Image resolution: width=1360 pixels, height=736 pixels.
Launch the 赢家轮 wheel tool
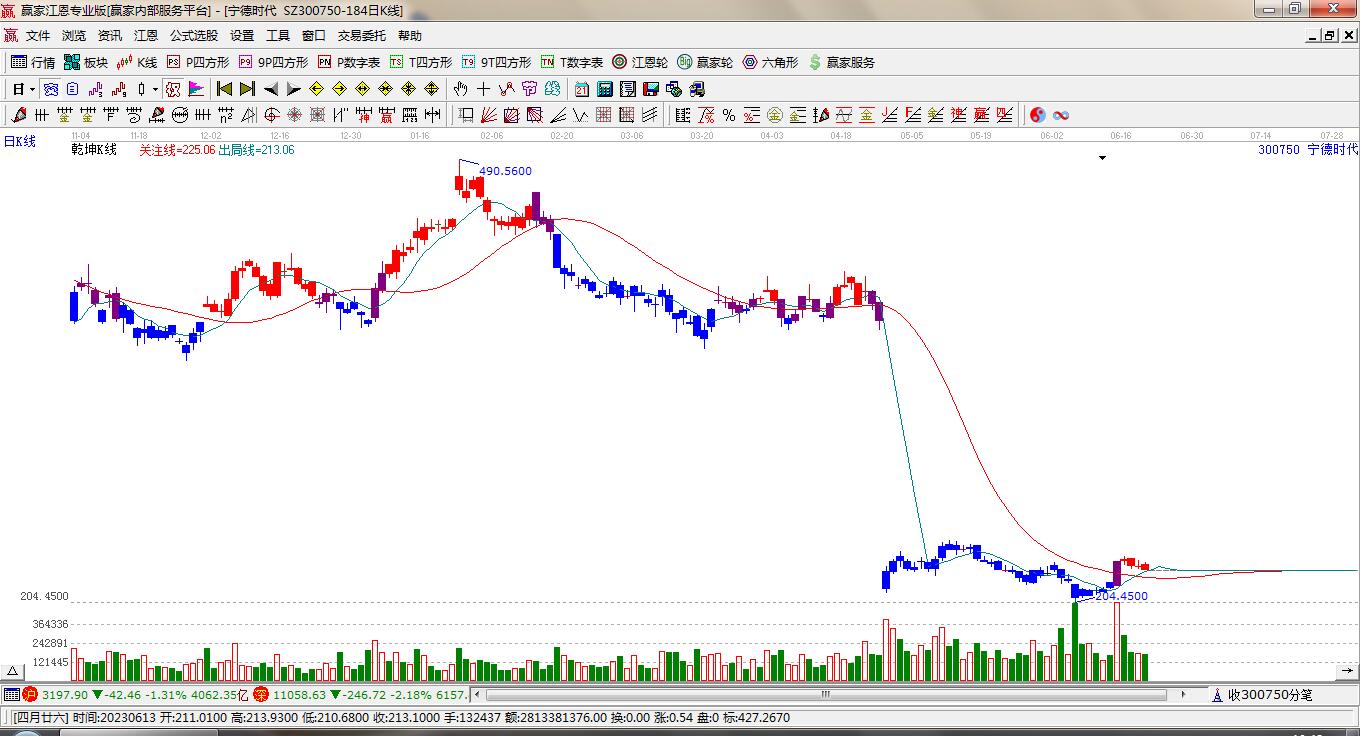coord(705,62)
